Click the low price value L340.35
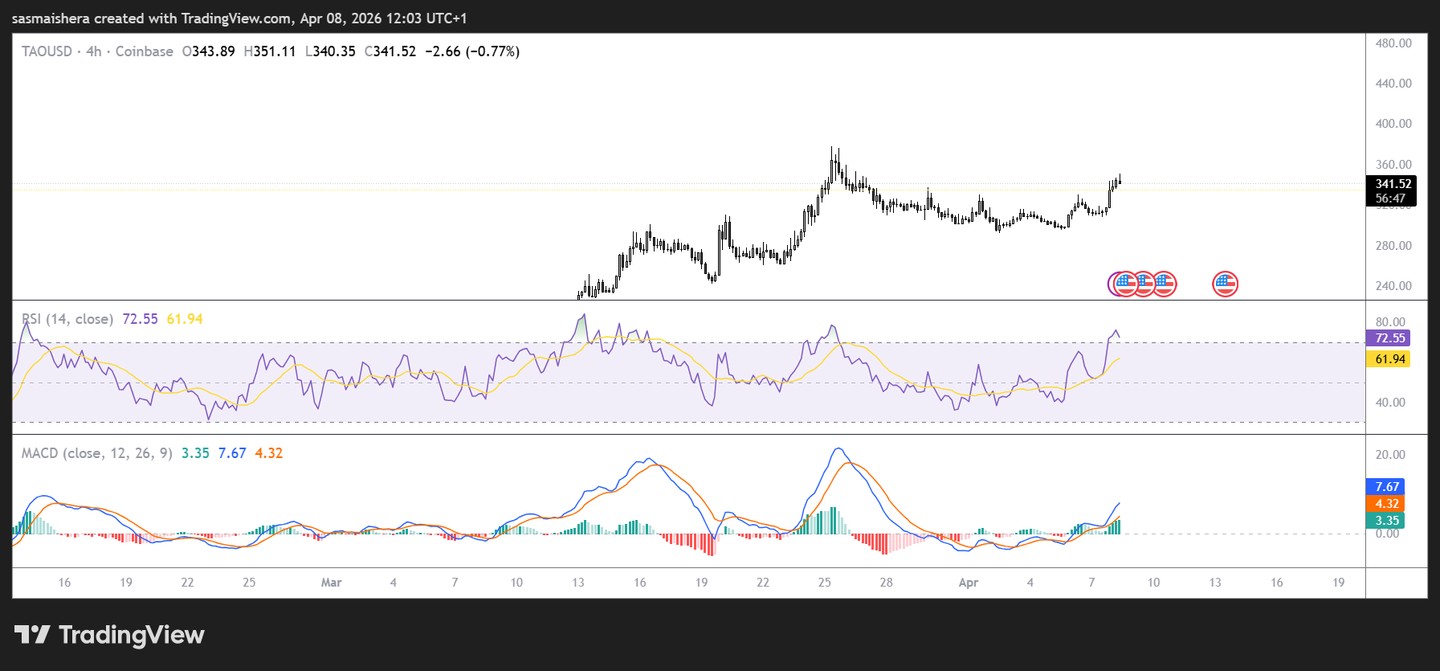1440x671 pixels. (x=331, y=51)
